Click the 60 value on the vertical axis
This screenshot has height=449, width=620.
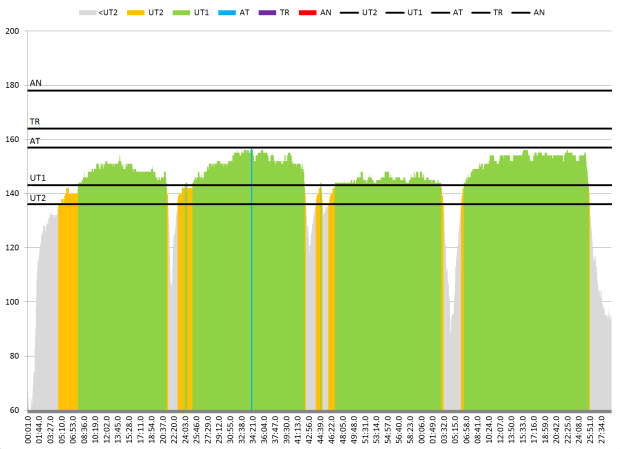click(x=14, y=410)
